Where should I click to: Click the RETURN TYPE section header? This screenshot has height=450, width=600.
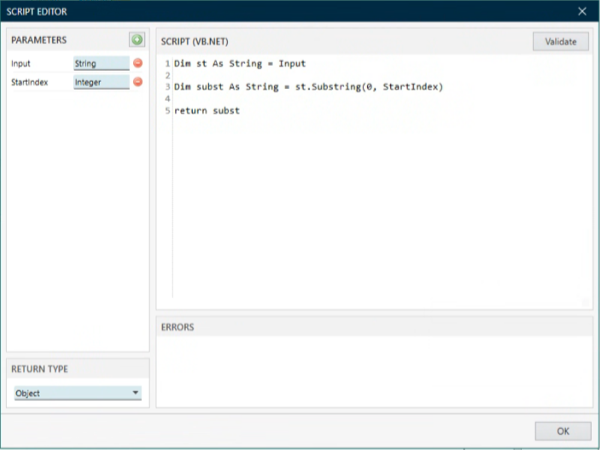click(x=39, y=369)
